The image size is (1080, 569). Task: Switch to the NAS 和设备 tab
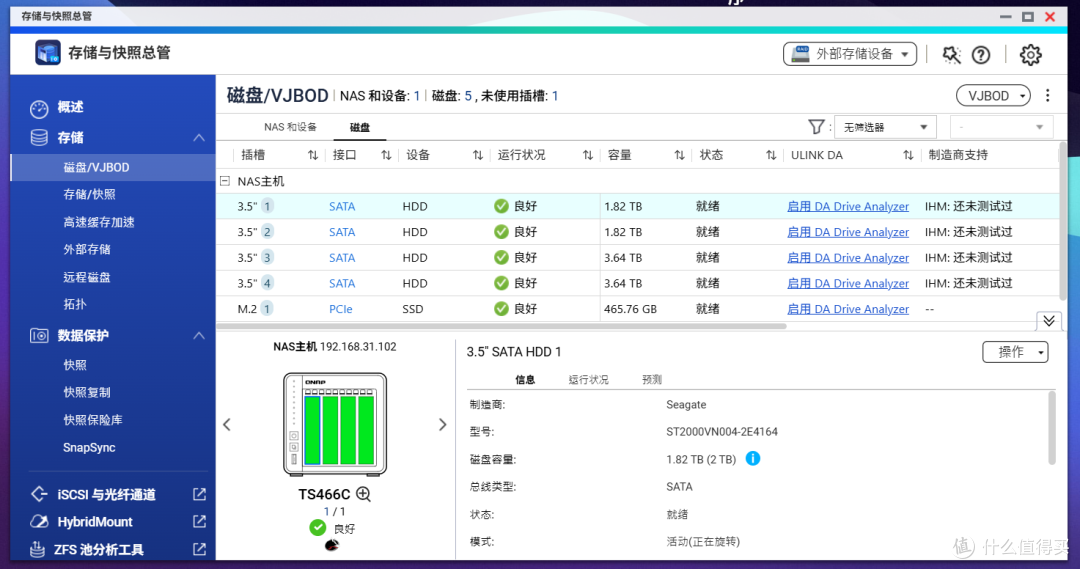click(x=290, y=127)
